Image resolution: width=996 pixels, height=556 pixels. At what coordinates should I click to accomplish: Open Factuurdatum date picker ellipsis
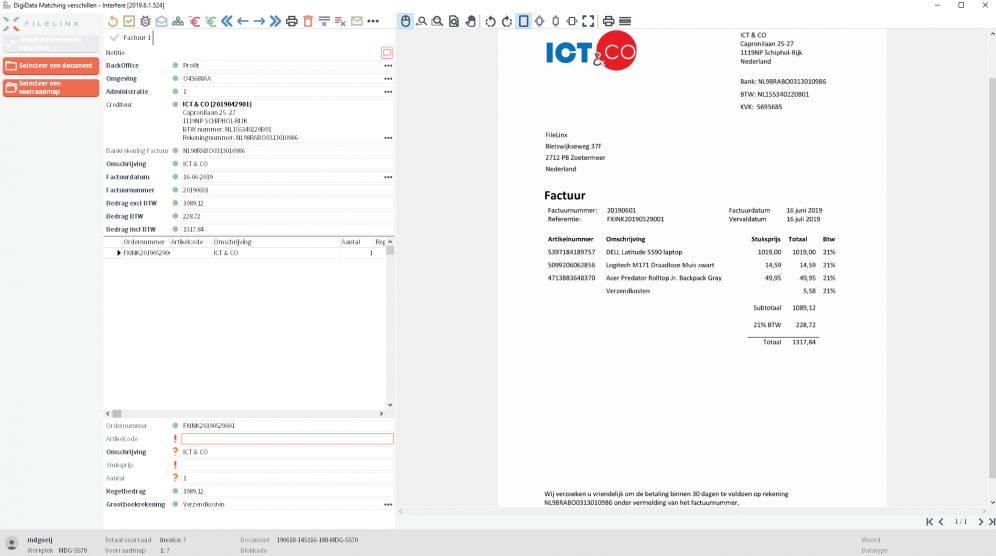[x=387, y=177]
